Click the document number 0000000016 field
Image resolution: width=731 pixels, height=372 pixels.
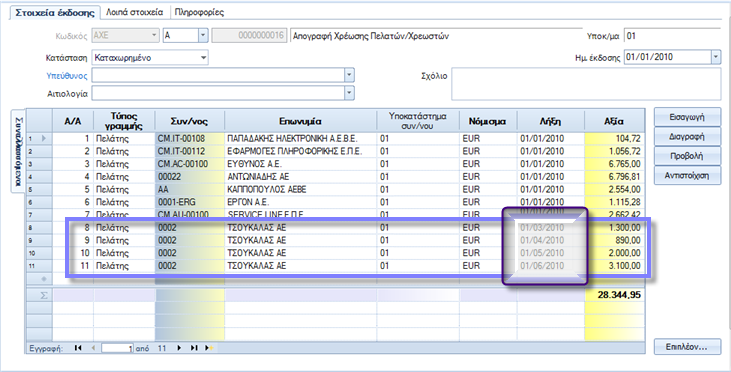click(248, 36)
